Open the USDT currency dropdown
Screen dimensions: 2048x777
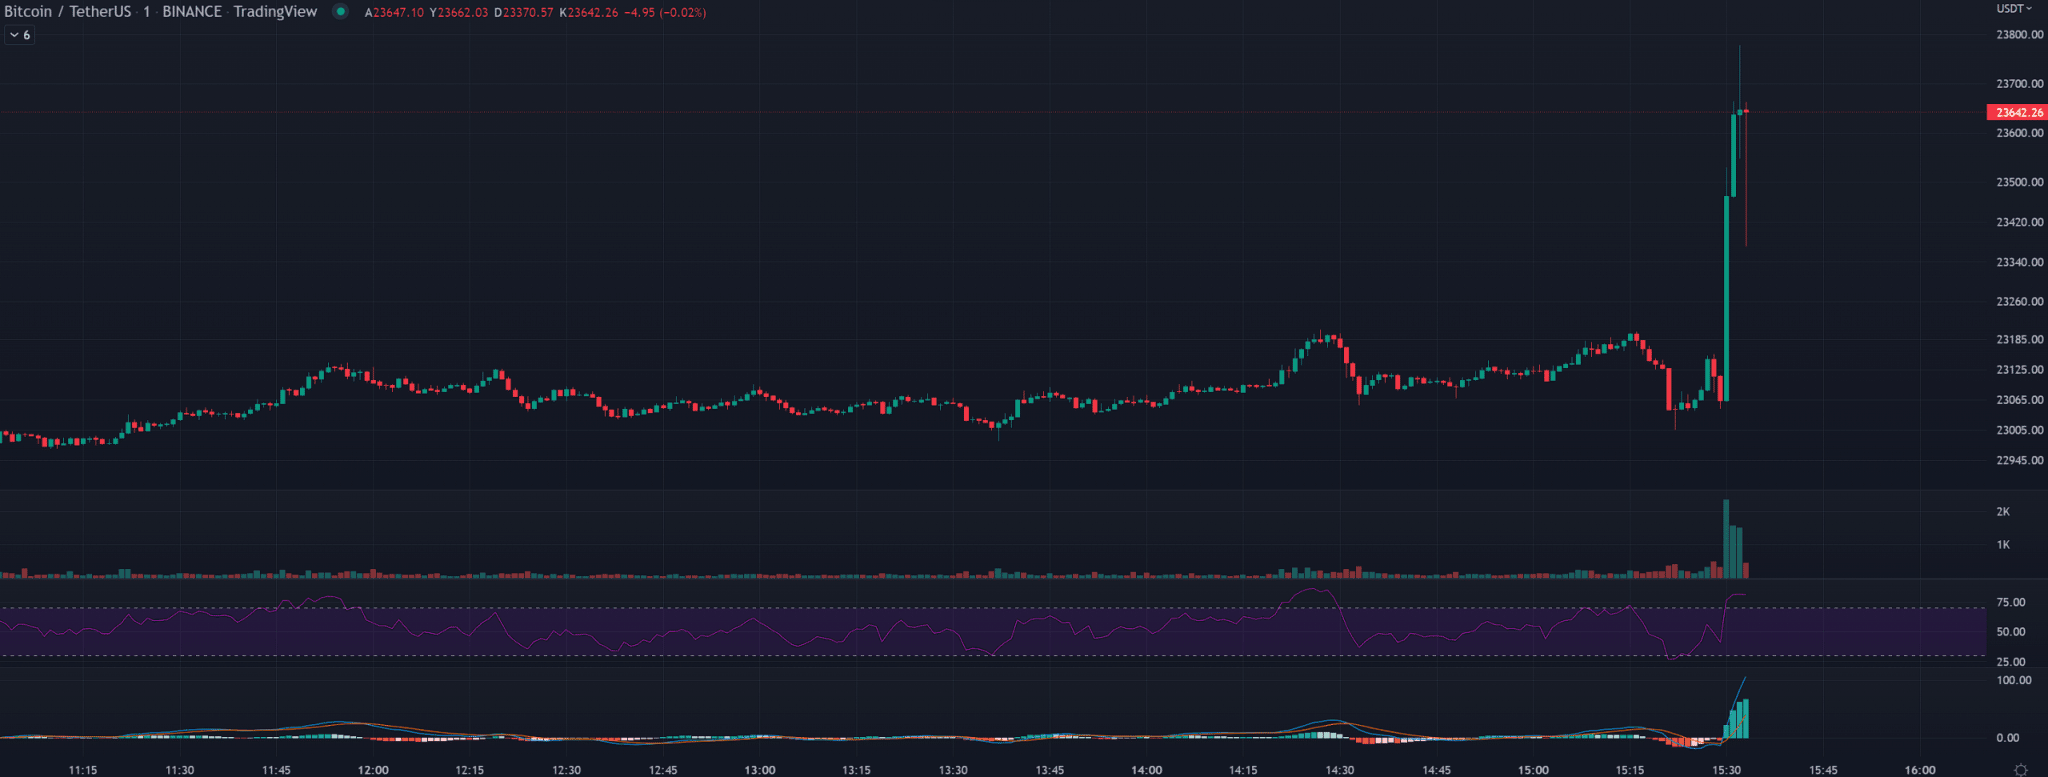2014,9
